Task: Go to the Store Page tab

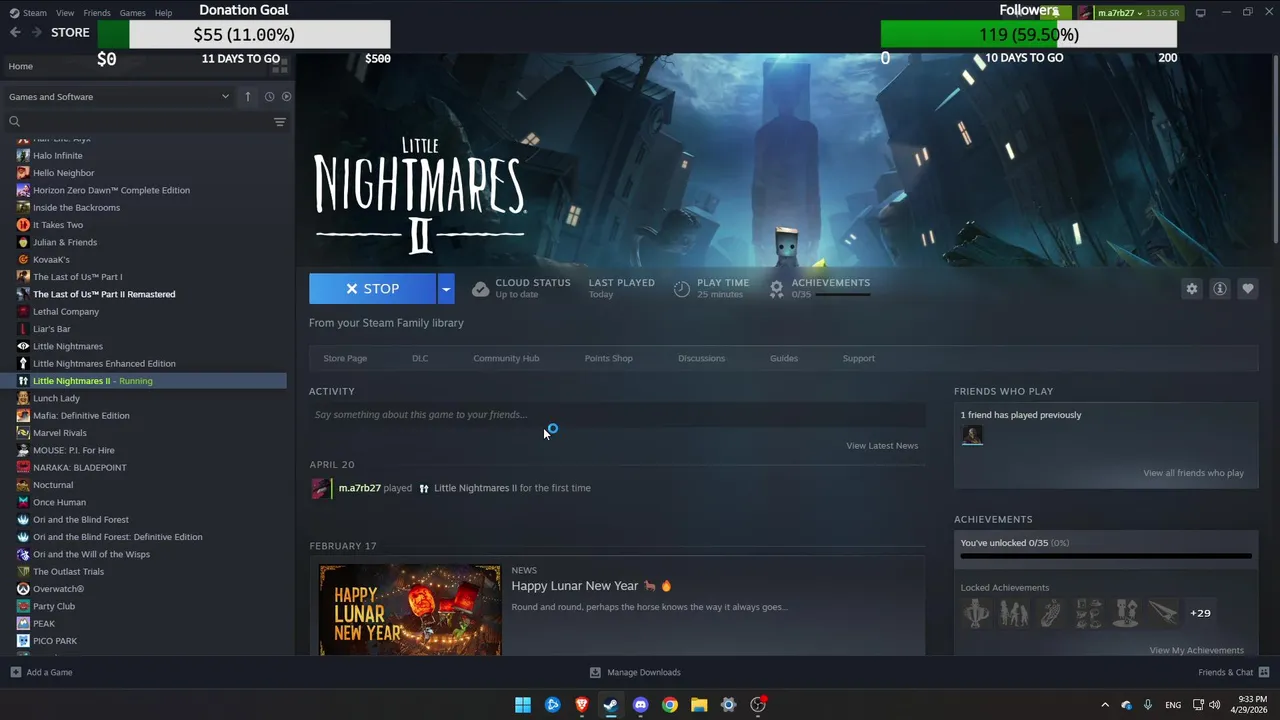Action: click(345, 358)
